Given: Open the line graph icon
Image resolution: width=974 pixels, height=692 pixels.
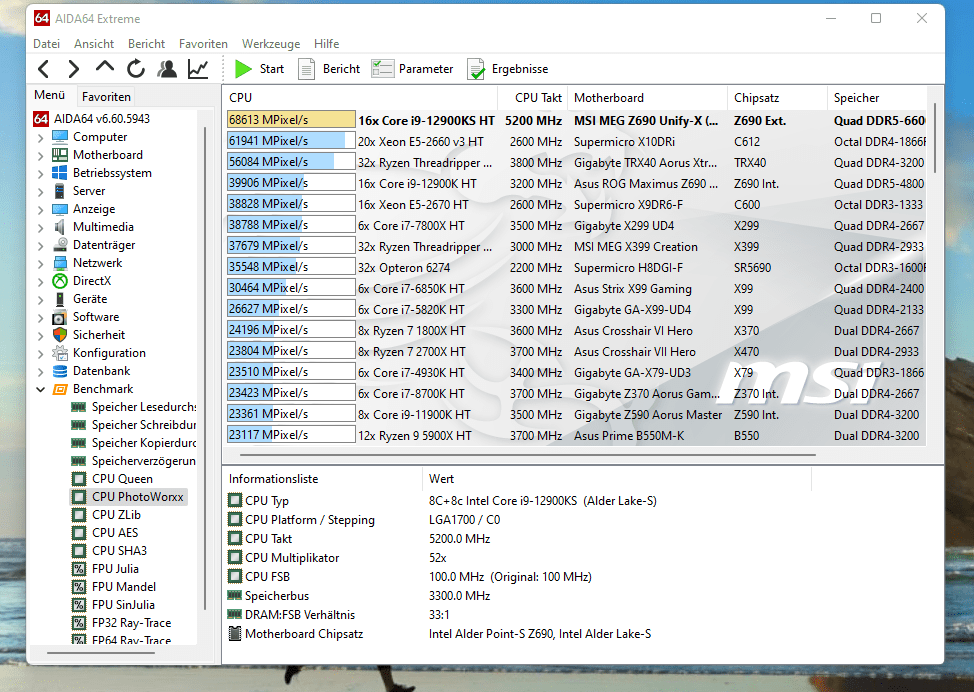Looking at the screenshot, I should [198, 69].
